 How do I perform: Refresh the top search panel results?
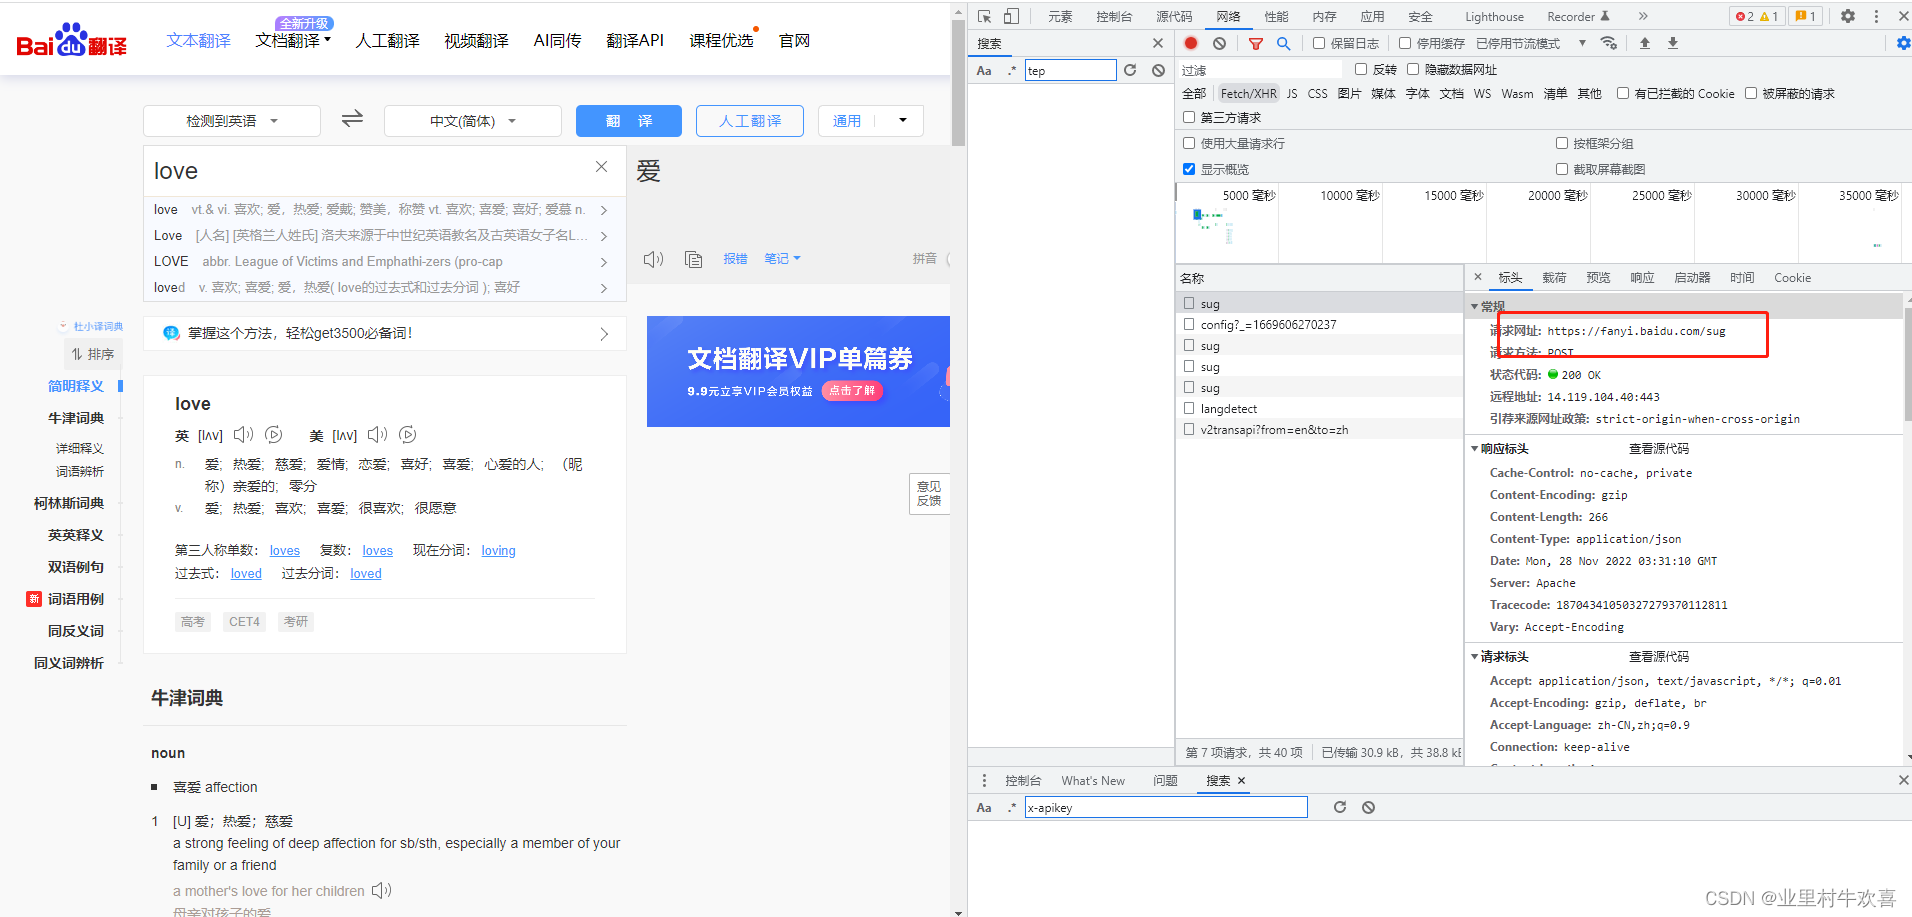(x=1130, y=70)
